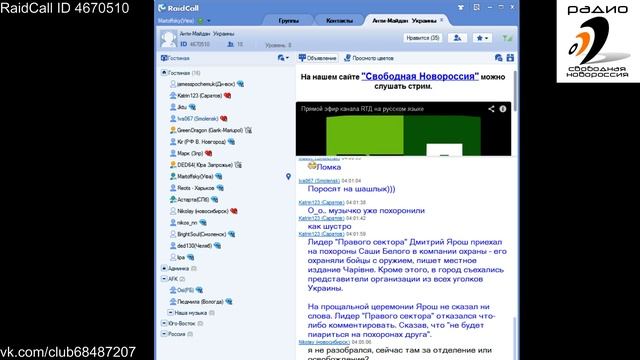Click the red heart badge beside Марк (Зпр)
Image resolution: width=640 pixels, height=360 pixels.
209,153
